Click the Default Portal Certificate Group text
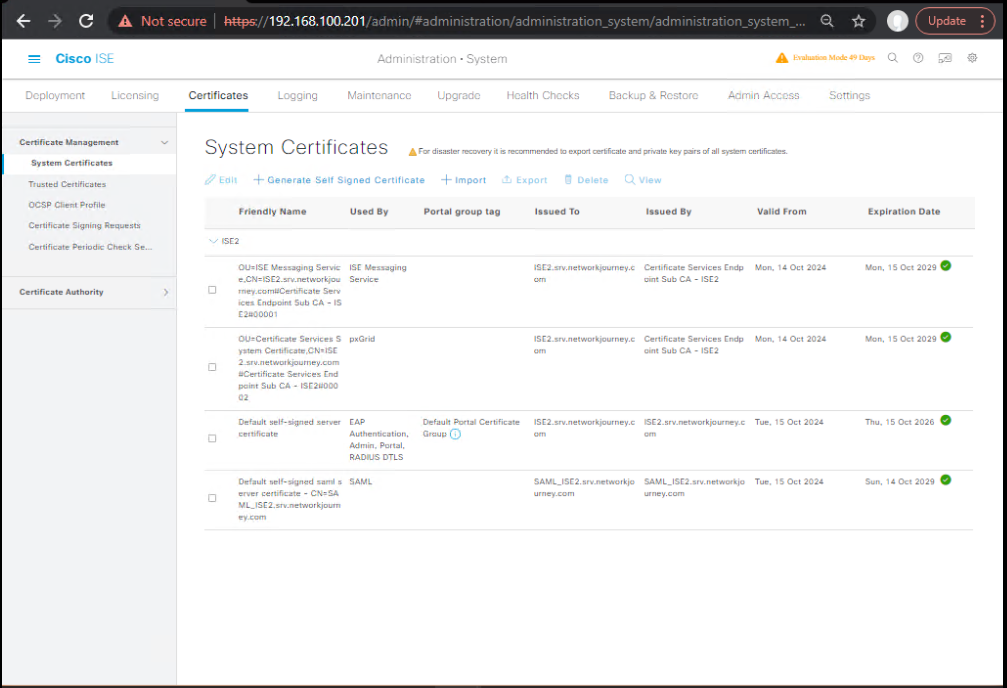1007x688 pixels. pos(471,428)
